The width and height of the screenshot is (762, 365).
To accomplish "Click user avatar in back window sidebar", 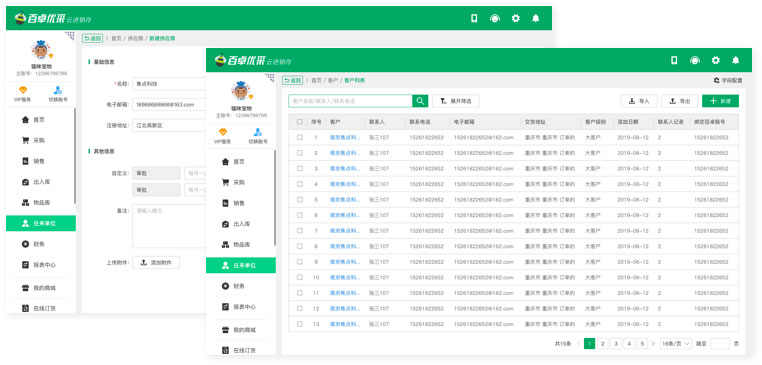I will (41, 49).
